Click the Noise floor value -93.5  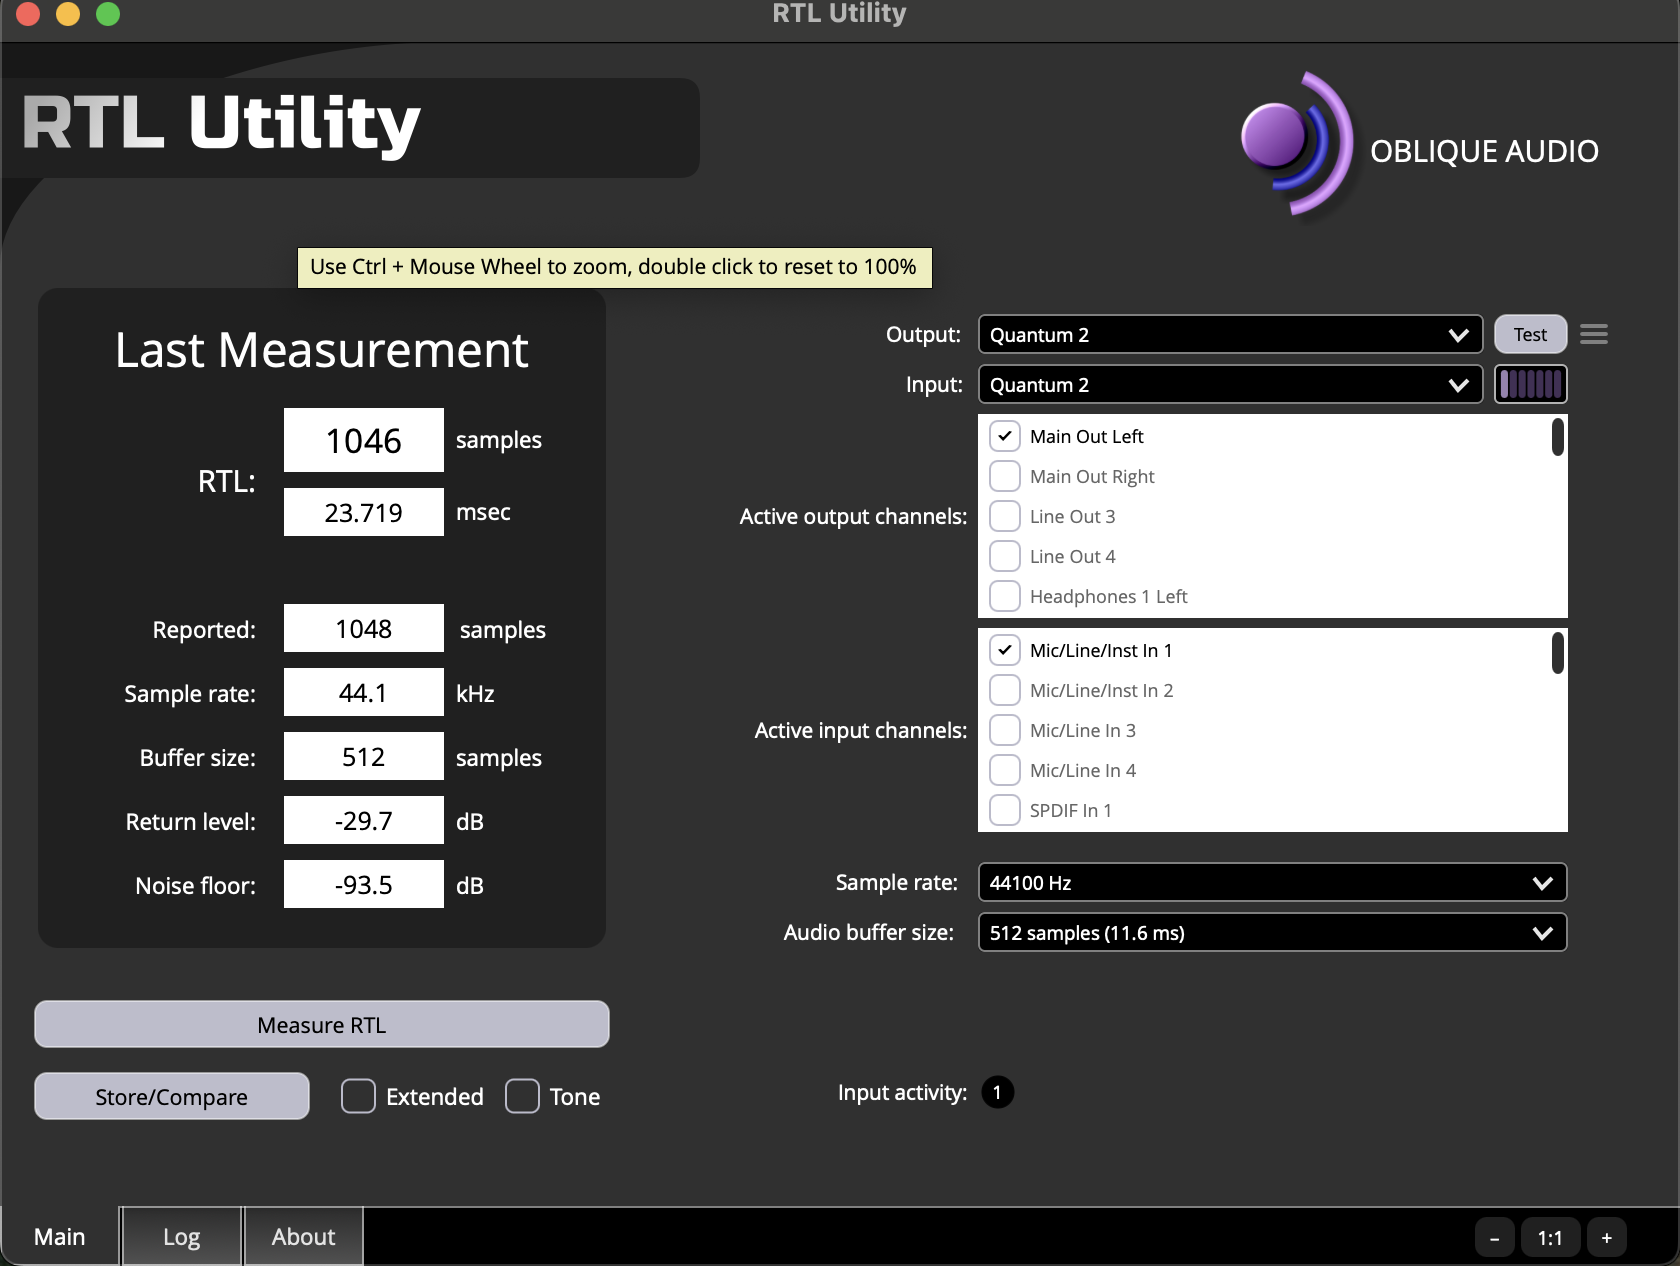364,884
